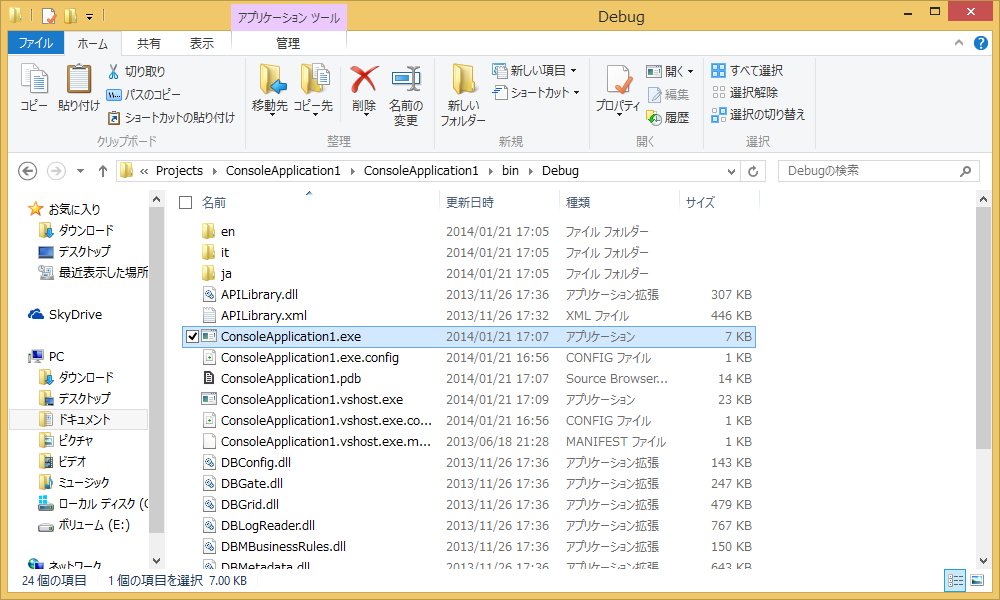This screenshot has height=600, width=1000.
Task: Click the Paste (貼り付け) ribbon icon
Action: 79,88
